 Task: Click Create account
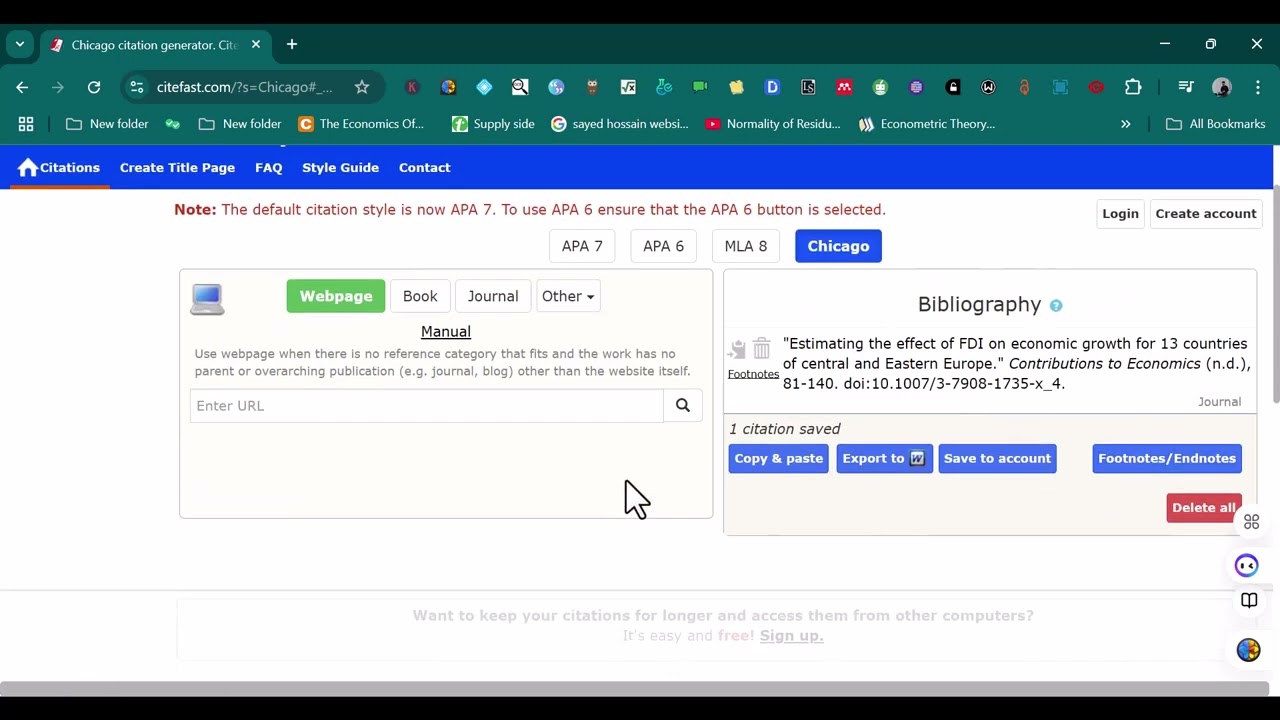(x=1206, y=214)
